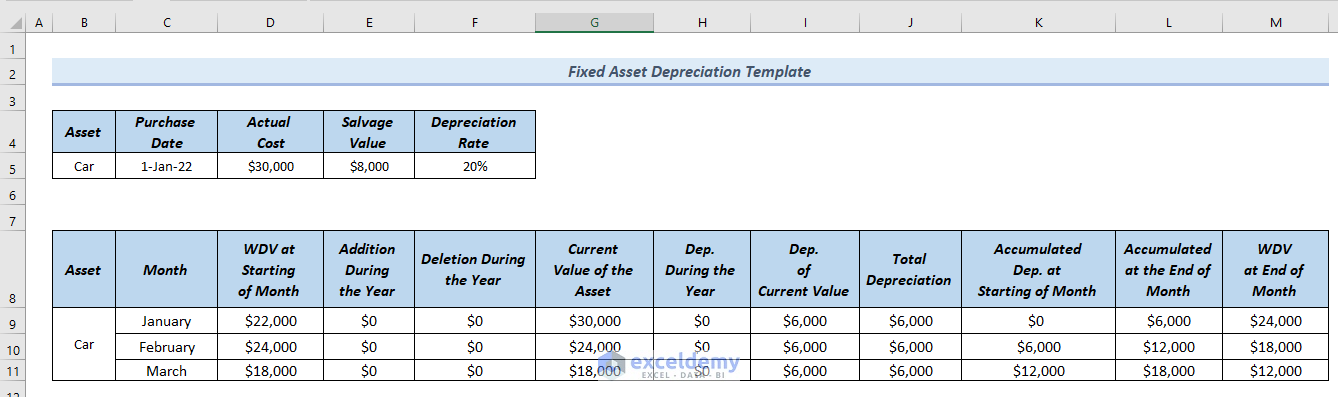Click January's $24,000 WDV at end cell
The height and width of the screenshot is (397, 1338).
click(1276, 322)
